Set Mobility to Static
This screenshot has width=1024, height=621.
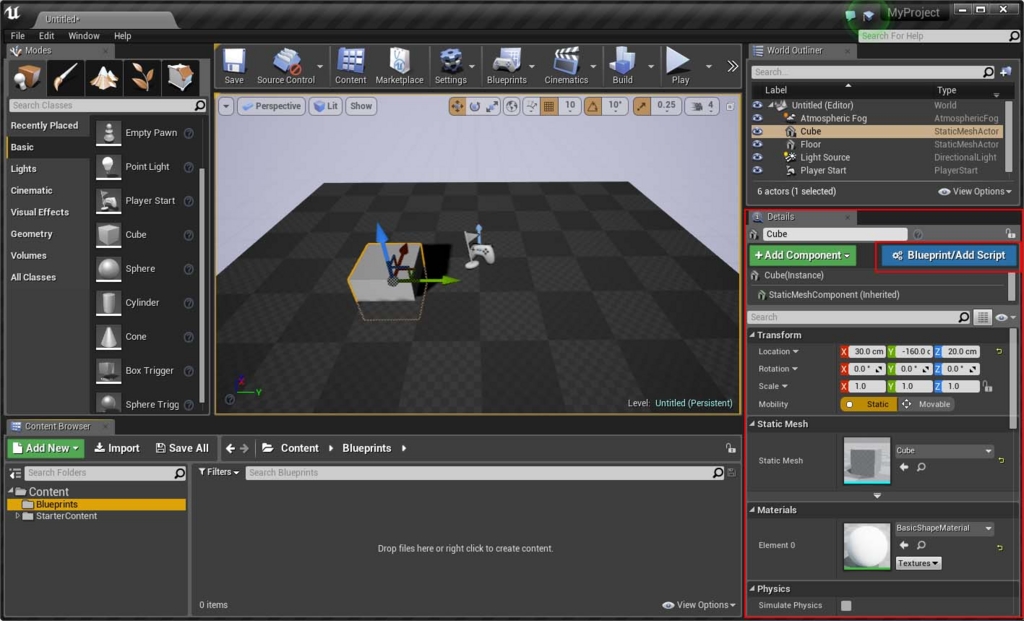point(869,404)
